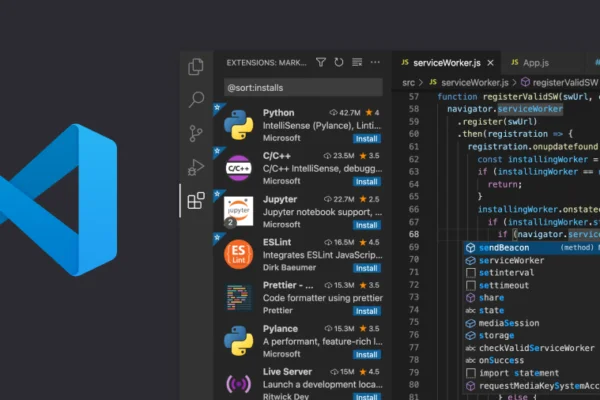Image resolution: width=600 pixels, height=400 pixels.
Task: Click the filter extensions funnel icon
Action: 321,62
